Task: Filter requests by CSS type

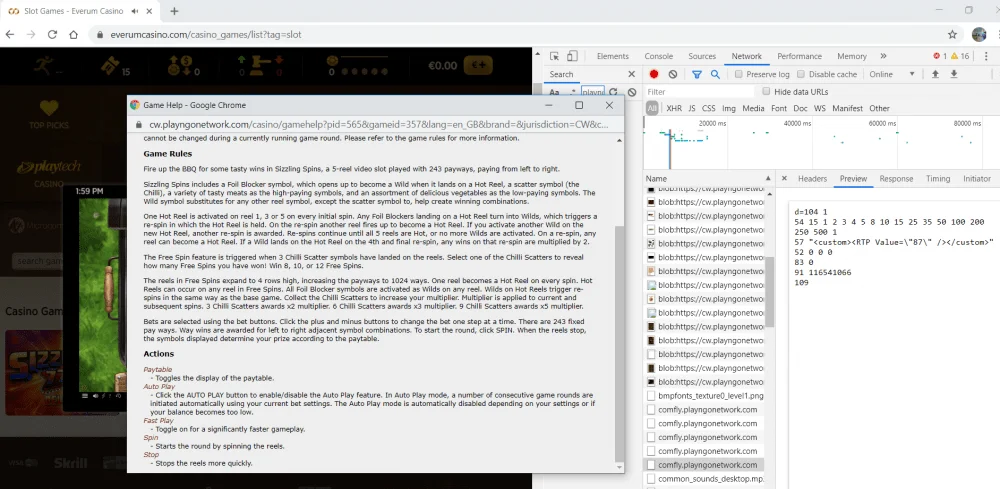Action: pyautogui.click(x=709, y=108)
